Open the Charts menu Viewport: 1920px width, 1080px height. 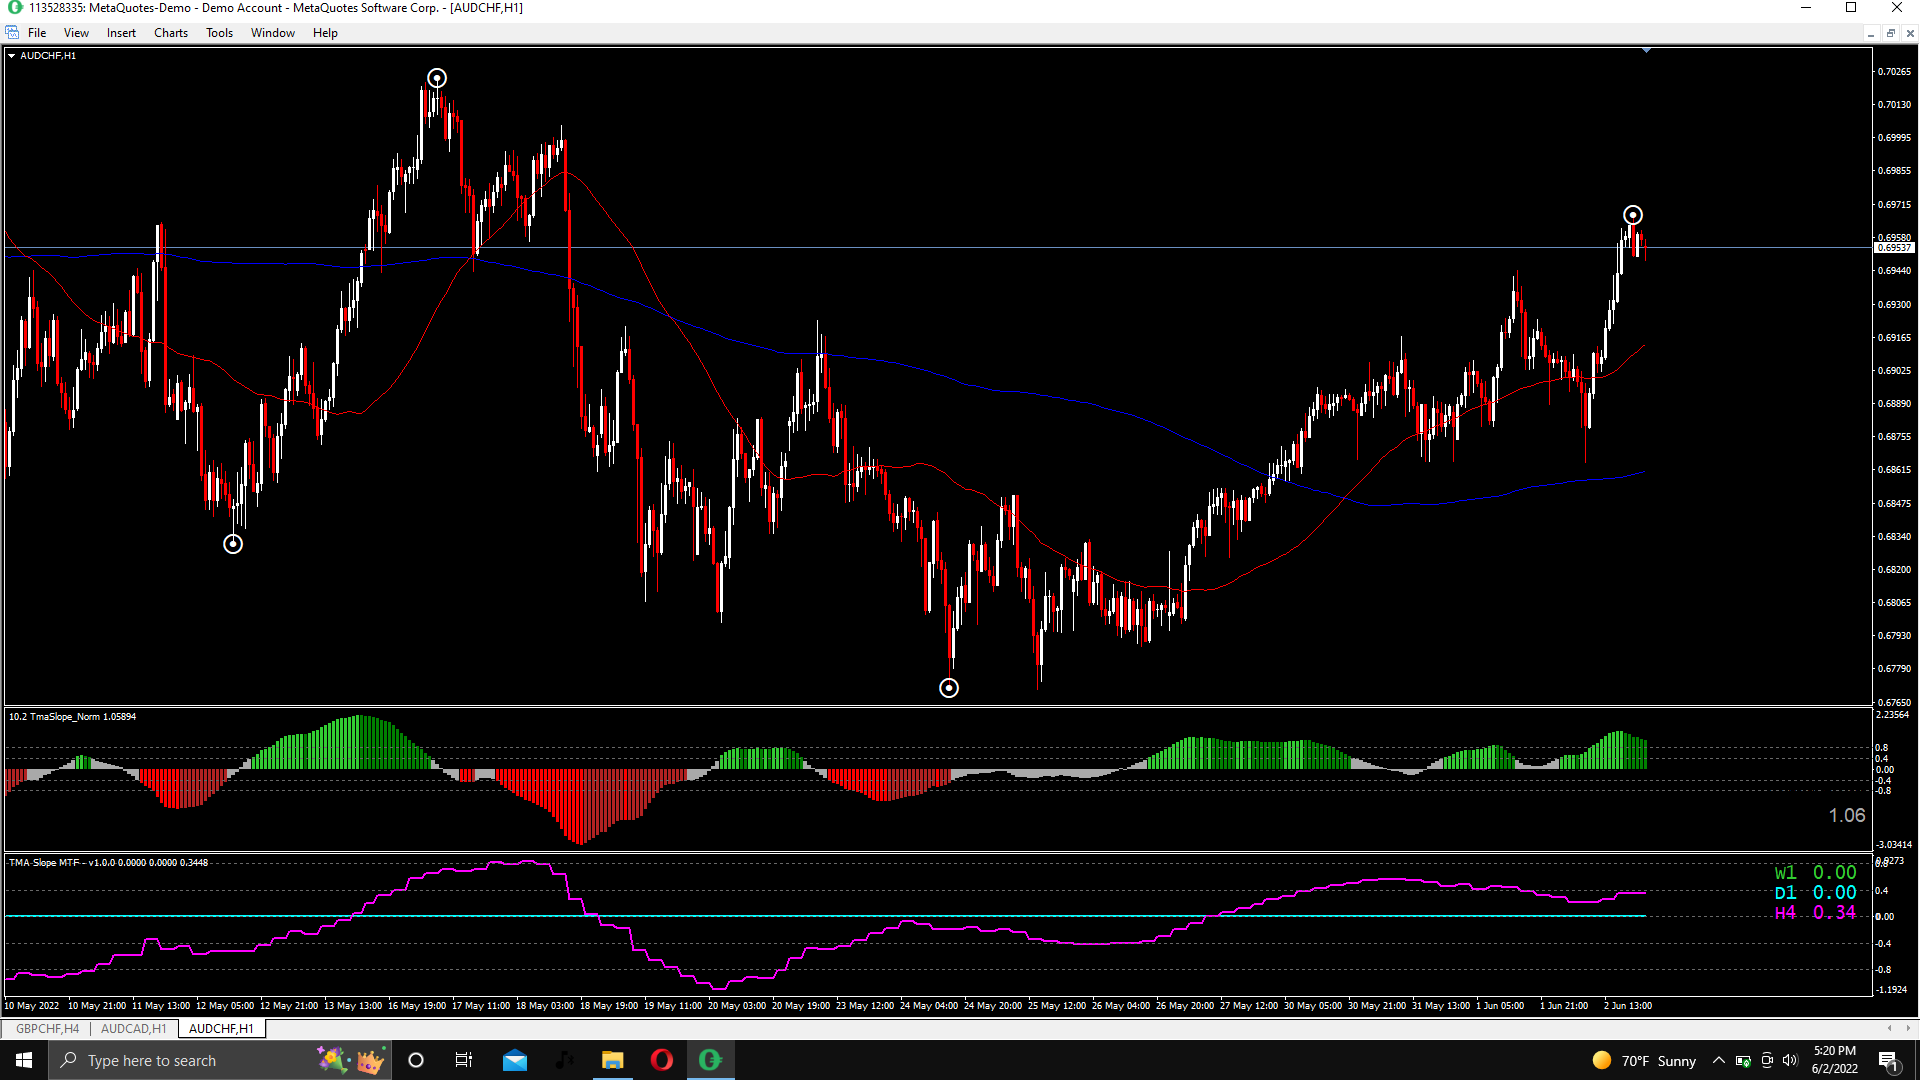[x=170, y=33]
